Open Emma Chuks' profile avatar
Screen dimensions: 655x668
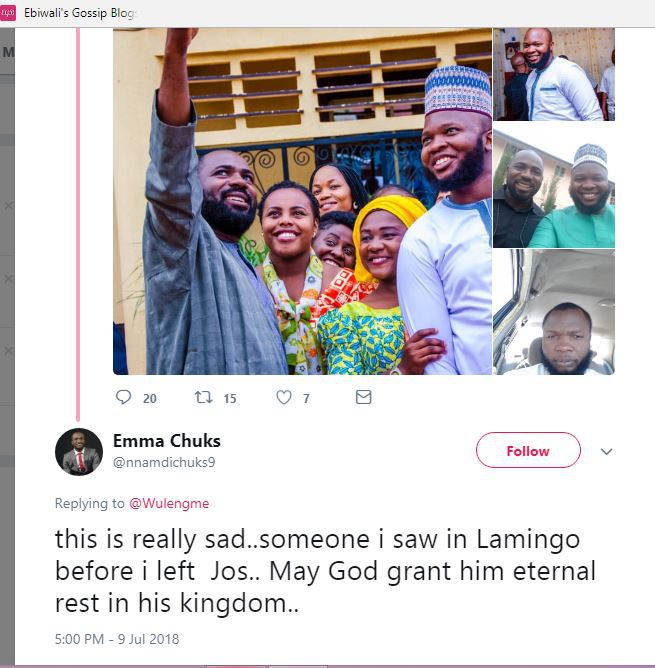79,452
